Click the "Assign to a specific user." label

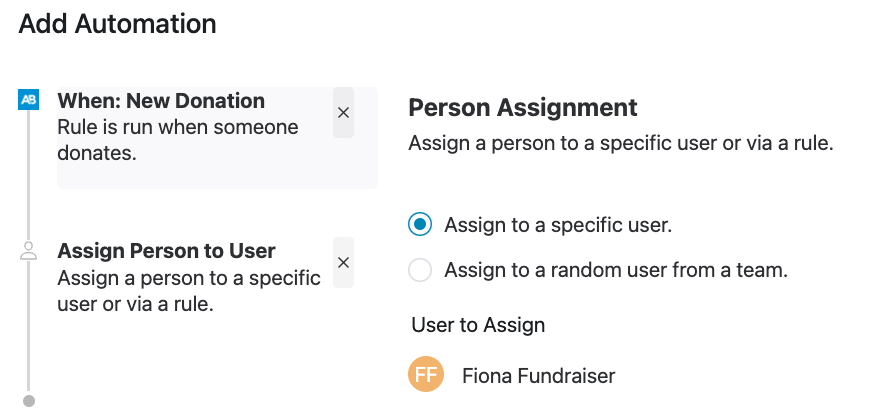pyautogui.click(x=558, y=225)
